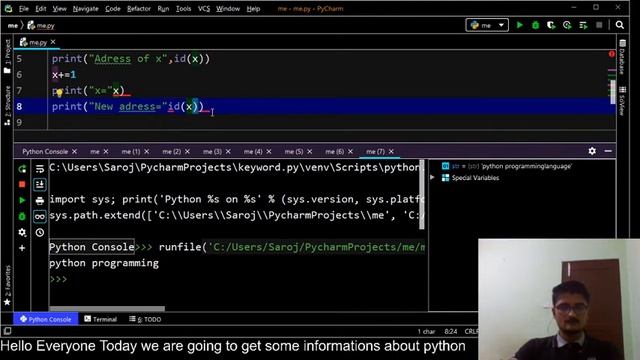Open Terminal tool window
Viewport: 640px width, 360px height.
click(x=100, y=319)
